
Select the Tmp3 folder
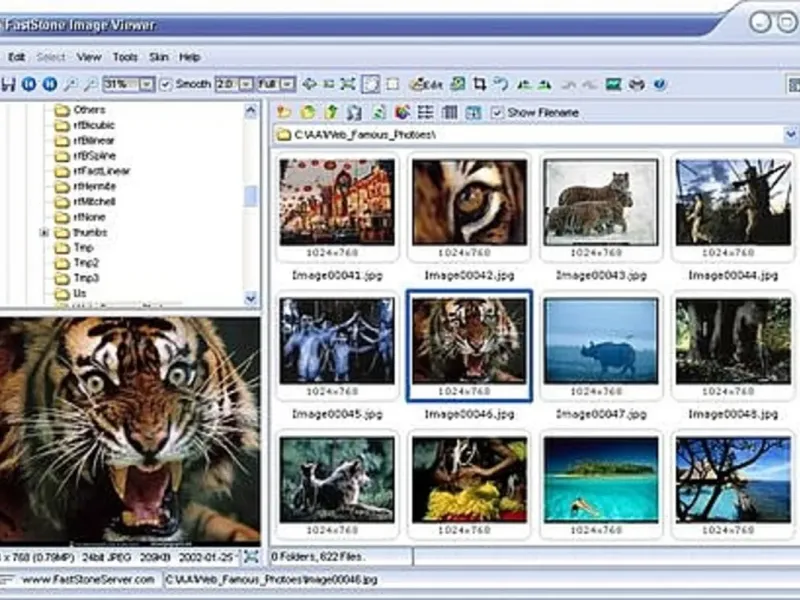click(86, 278)
